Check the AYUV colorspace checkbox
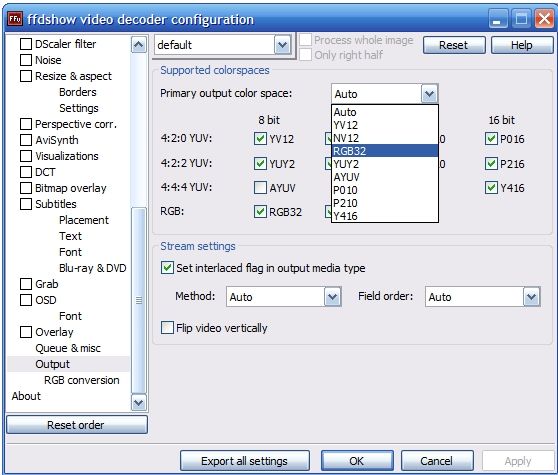This screenshot has height=475, width=558. 260,188
